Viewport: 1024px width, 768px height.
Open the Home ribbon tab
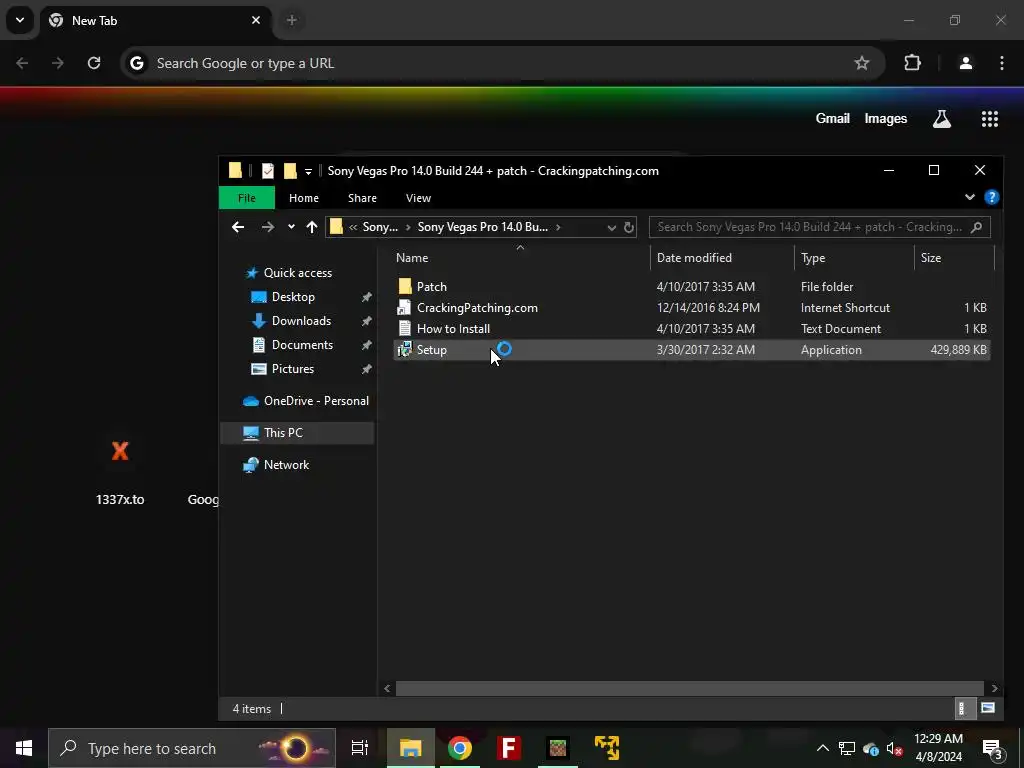pos(304,198)
